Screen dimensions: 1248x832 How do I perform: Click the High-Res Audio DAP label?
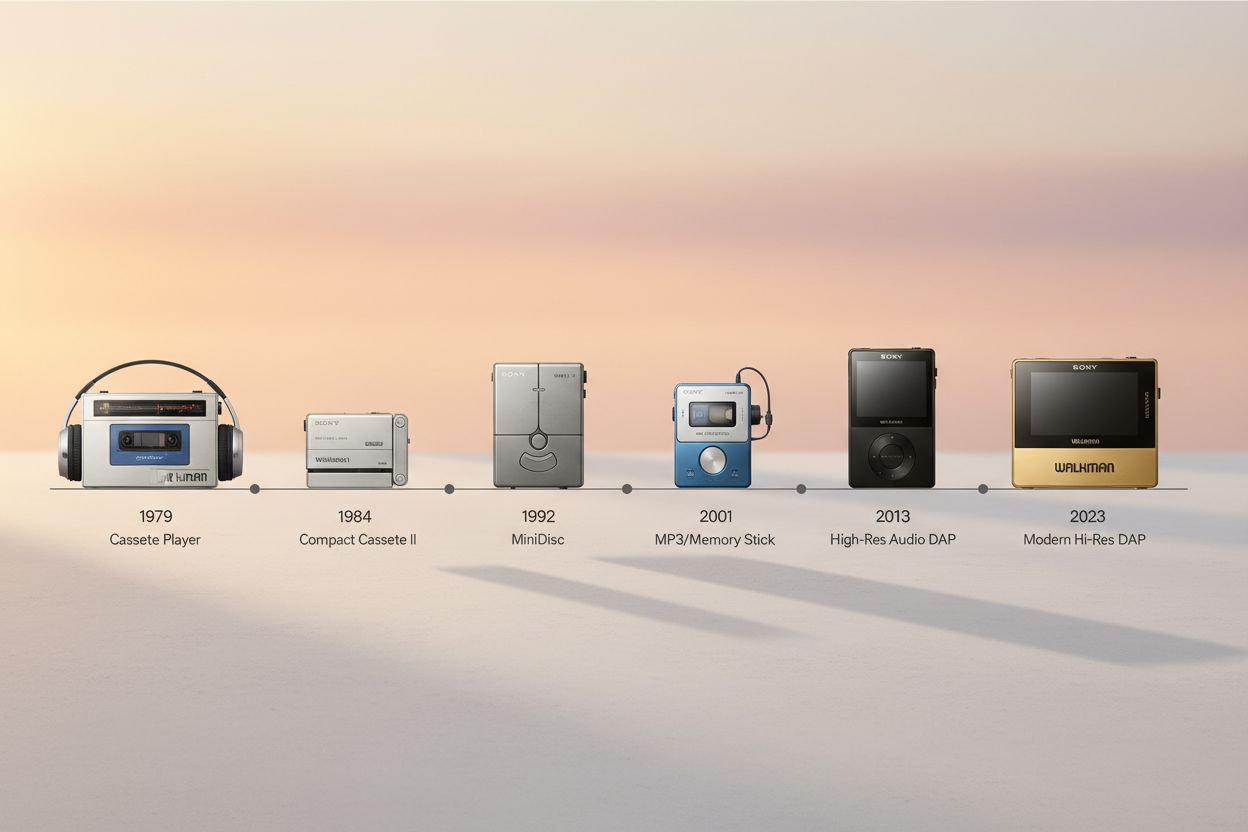tap(892, 539)
